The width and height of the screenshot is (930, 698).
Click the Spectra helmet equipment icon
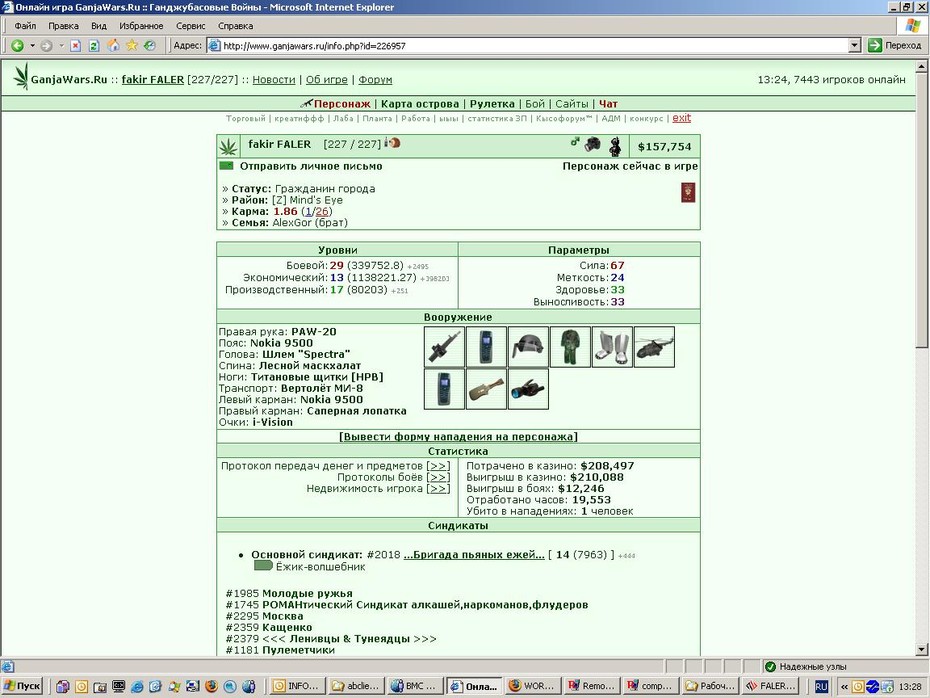(x=528, y=347)
